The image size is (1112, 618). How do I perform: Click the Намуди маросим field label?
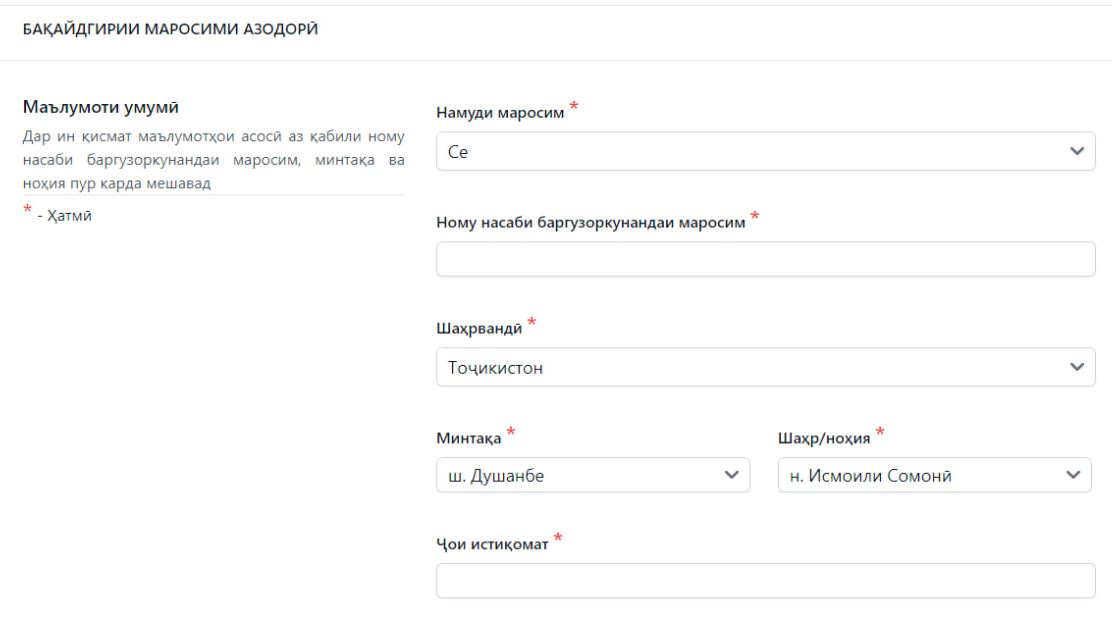(x=501, y=113)
